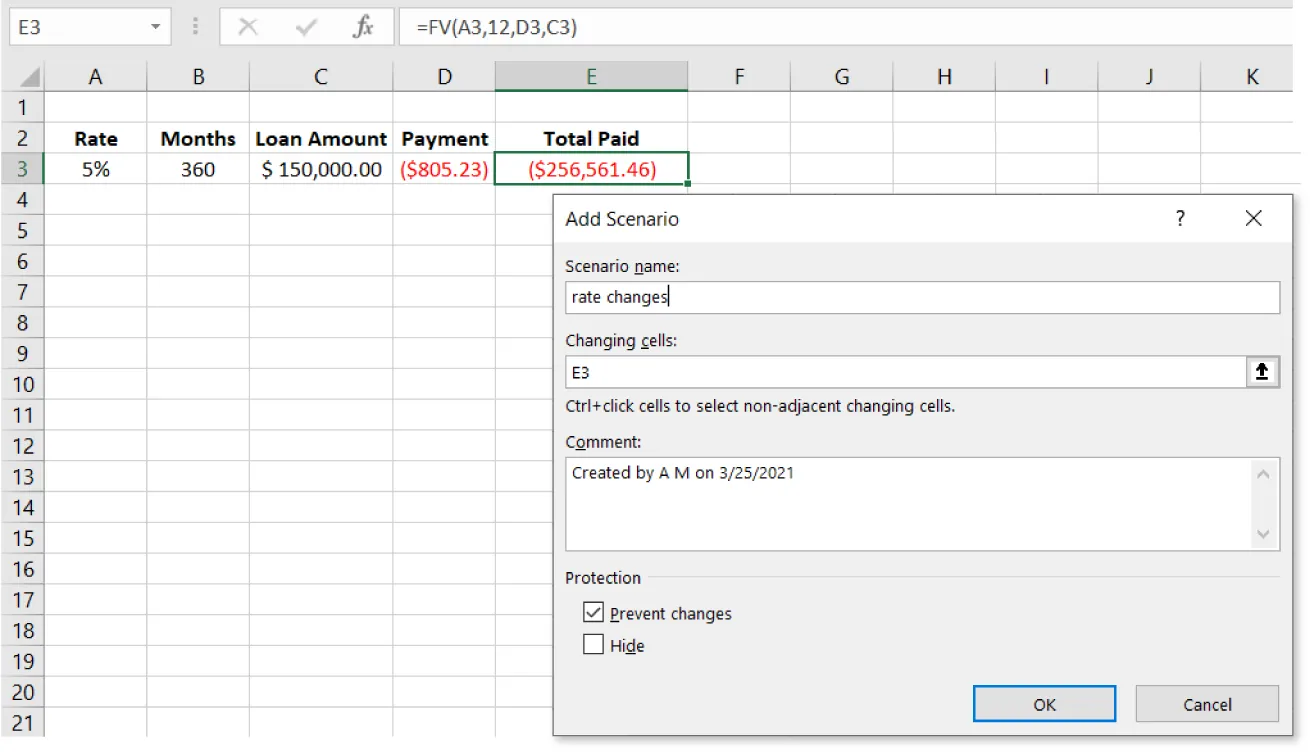Enable the Hide checkbox
Screen dimensions: 1310x753
click(x=593, y=645)
